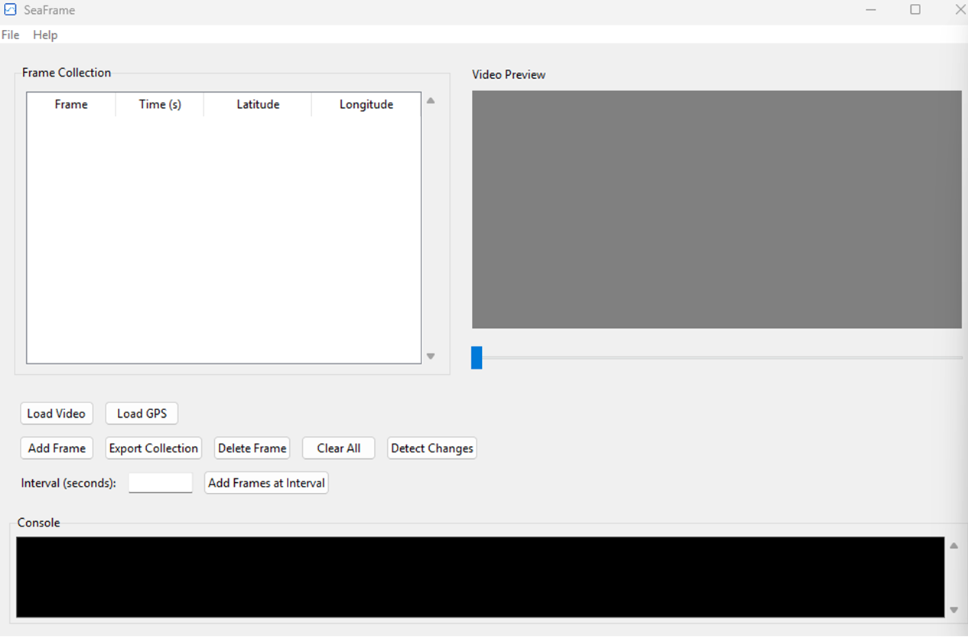Run Detect Changes
This screenshot has height=637, width=968.
coord(432,448)
